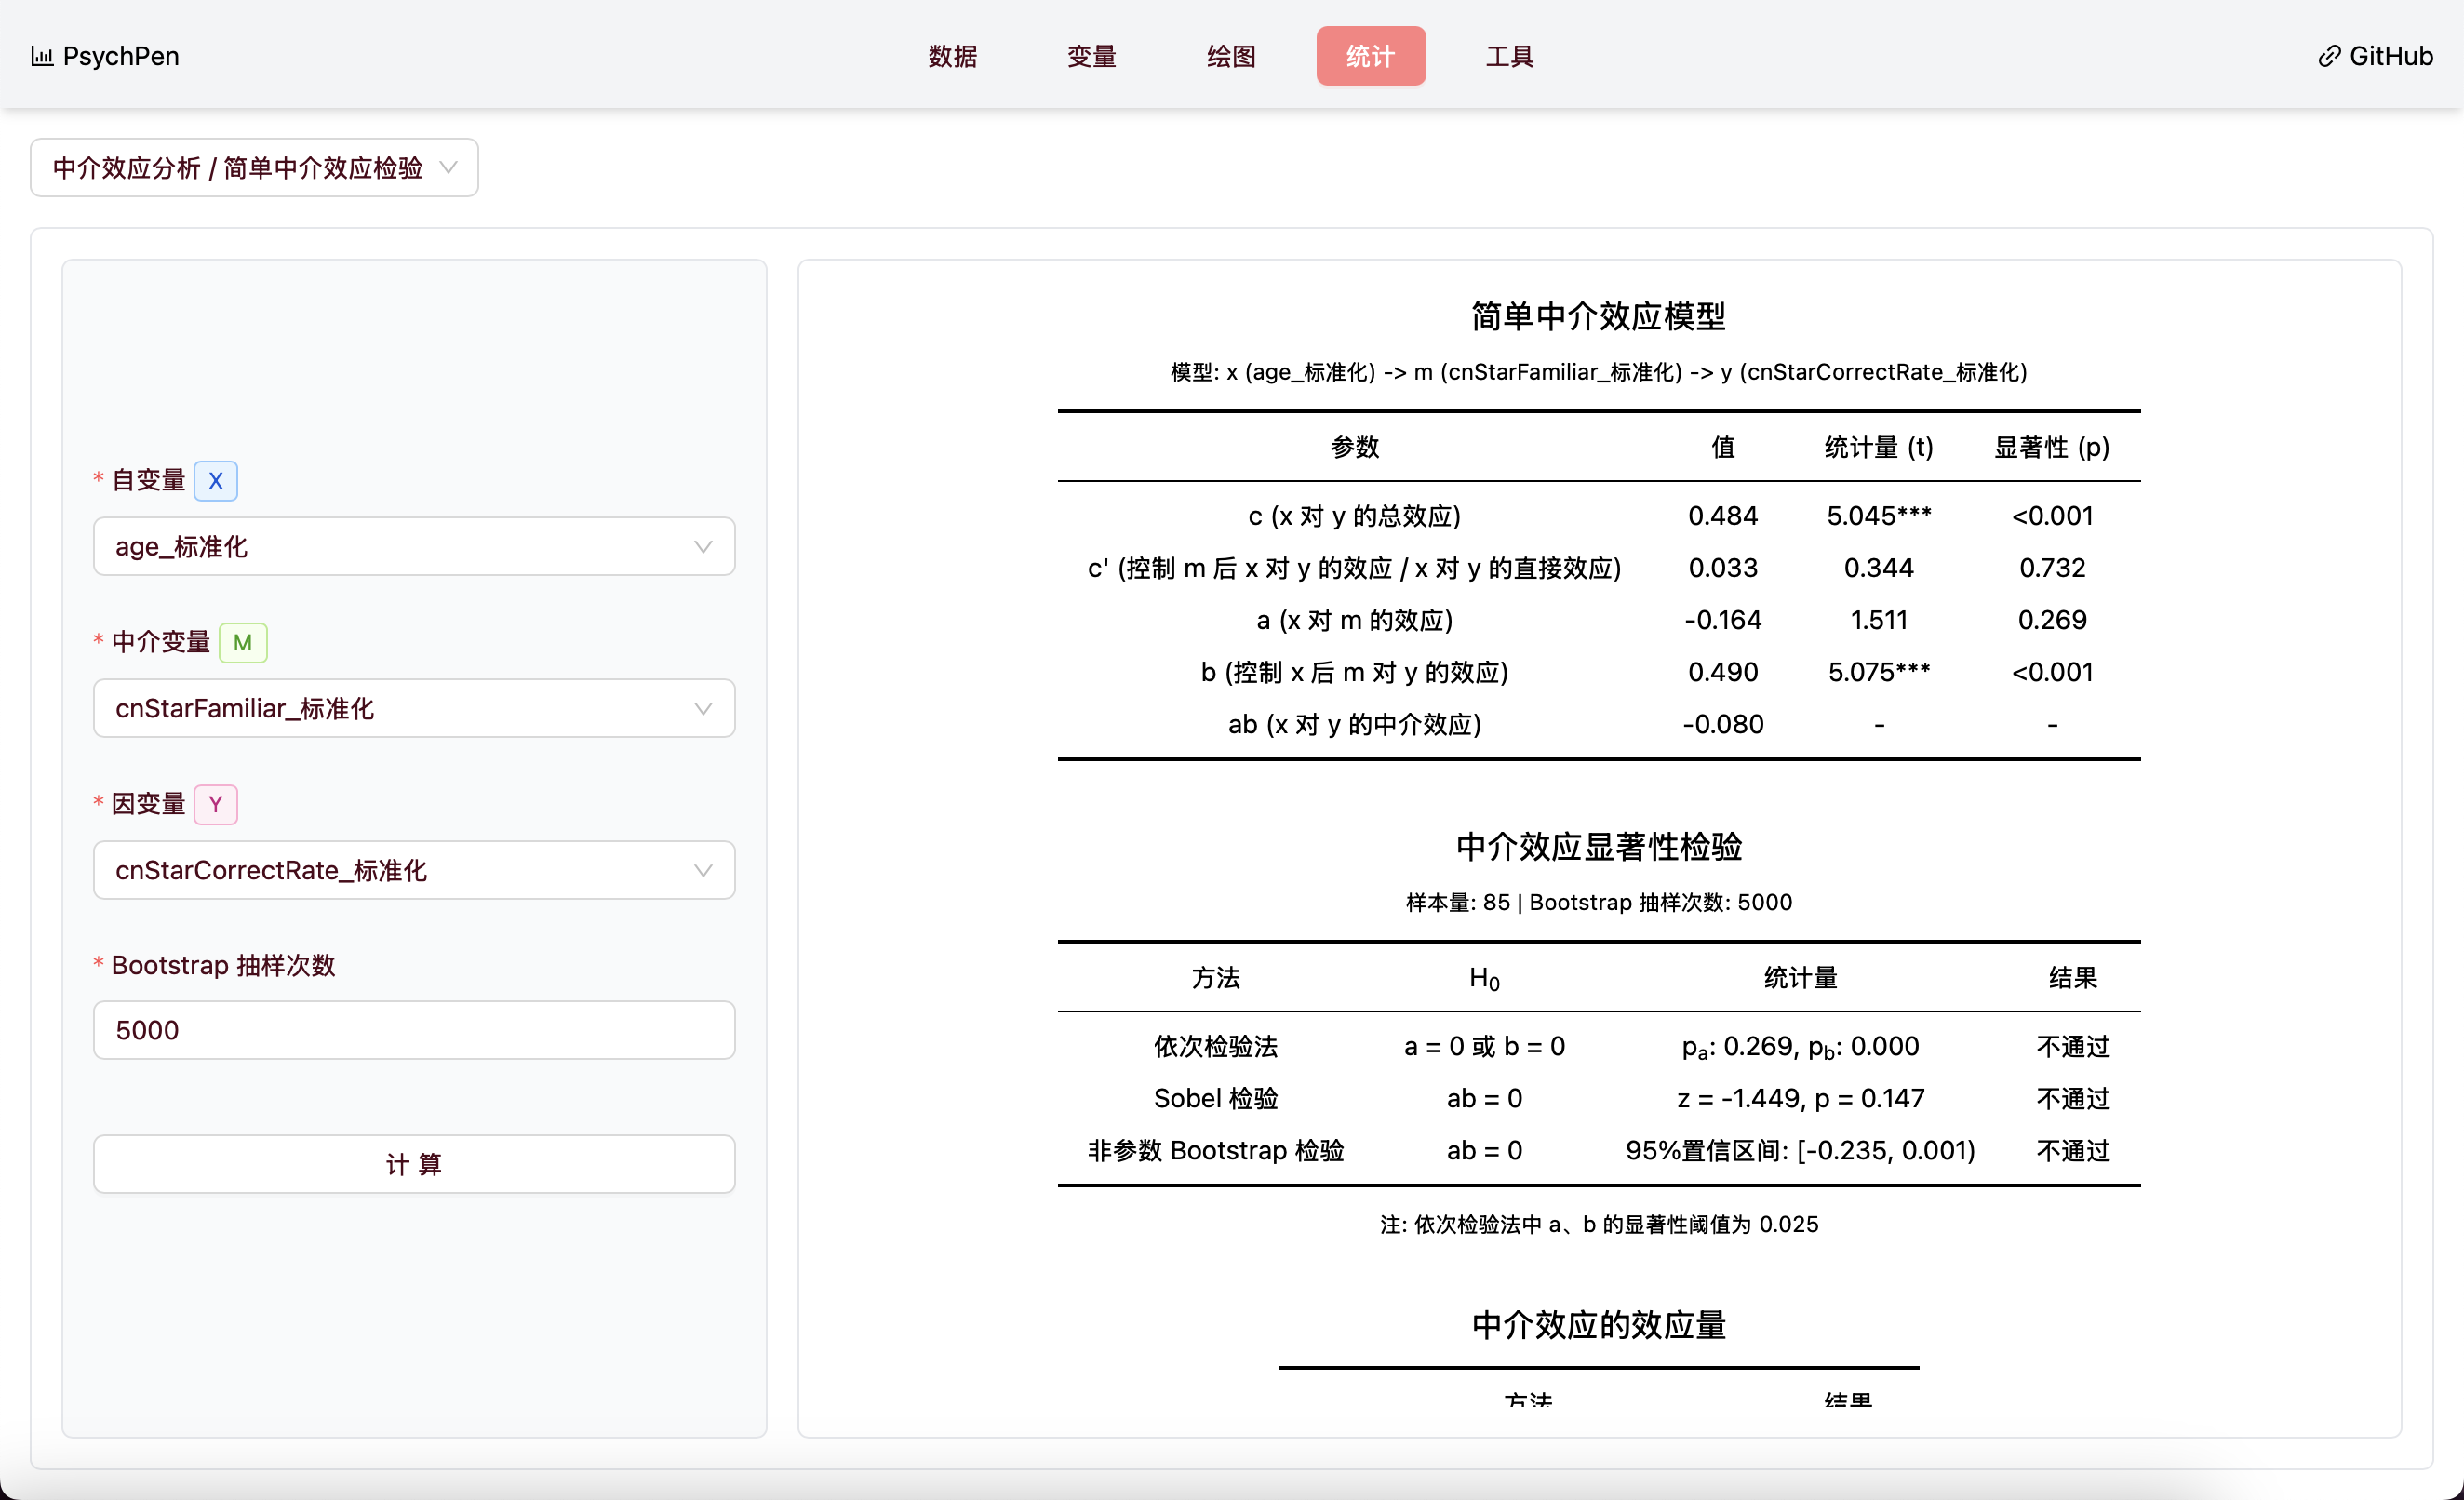Click the b (控制 x 后 m 对 y 的效应) label
This screenshot has height=1500, width=2464.
pos(1354,672)
